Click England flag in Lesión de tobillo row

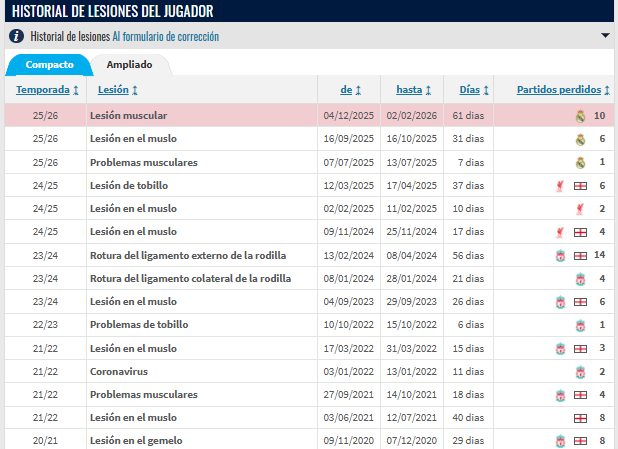[x=580, y=186]
